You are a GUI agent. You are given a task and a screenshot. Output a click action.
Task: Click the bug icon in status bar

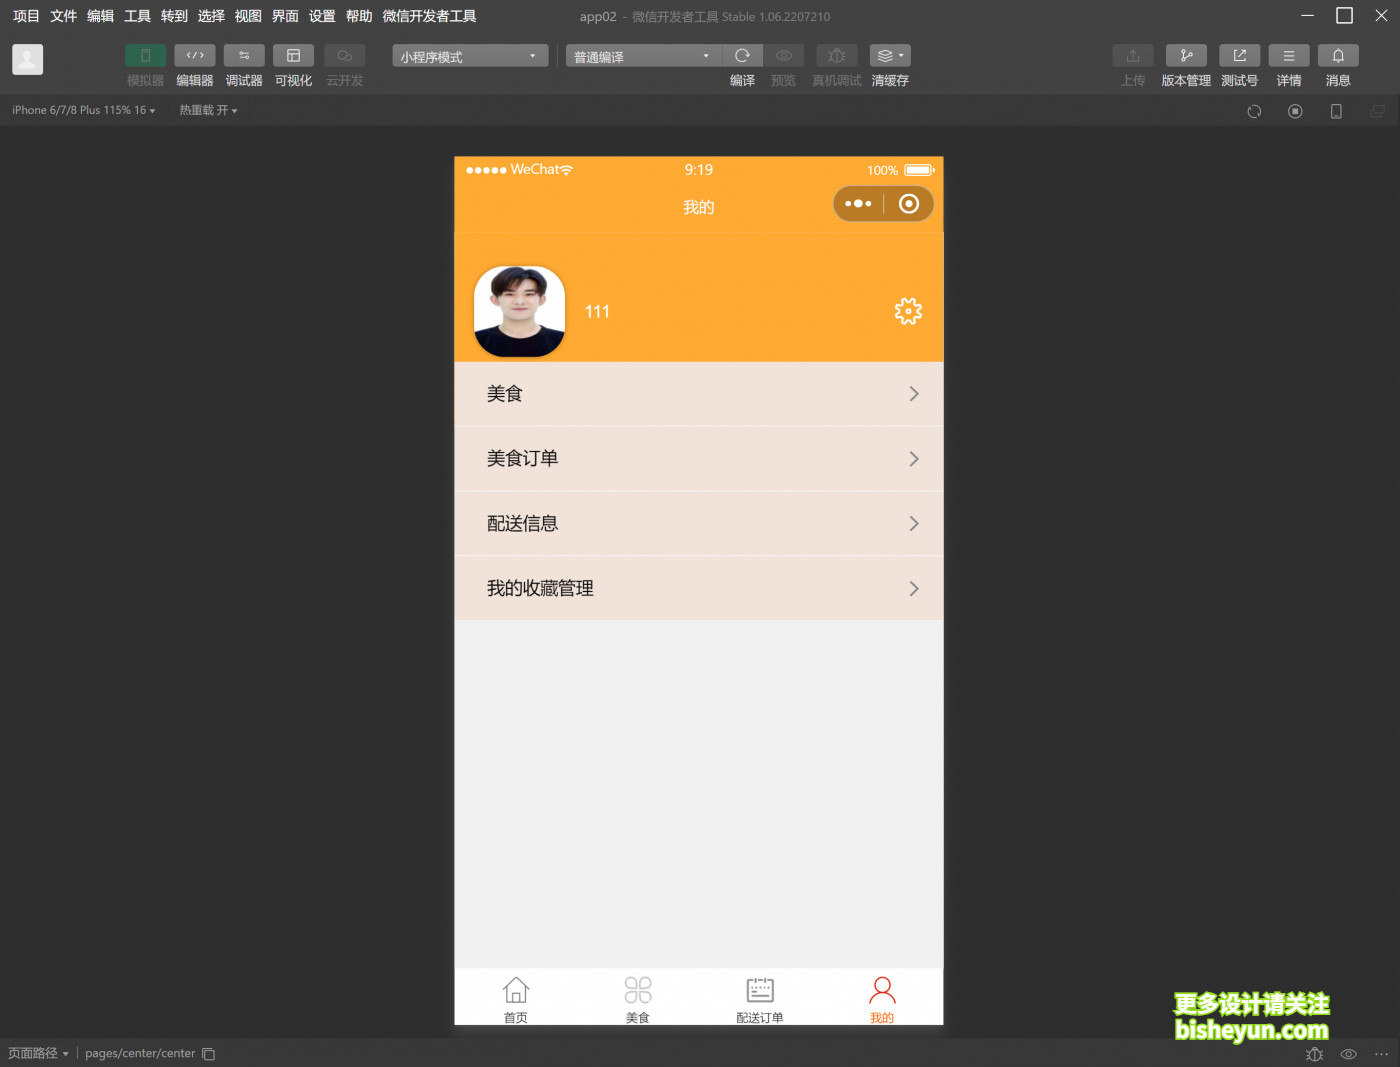pyautogui.click(x=1314, y=1054)
